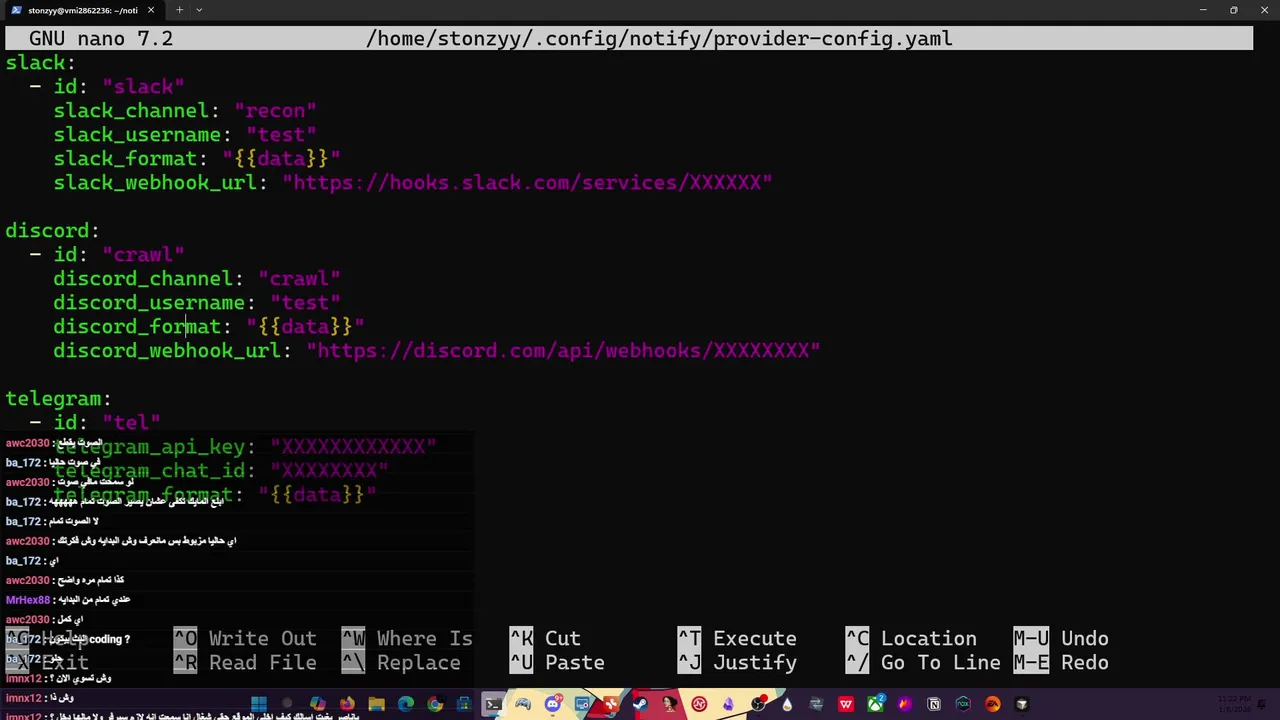Click the ^\ Replace shortcut label
Screen dimensions: 1280x720
tap(401, 663)
